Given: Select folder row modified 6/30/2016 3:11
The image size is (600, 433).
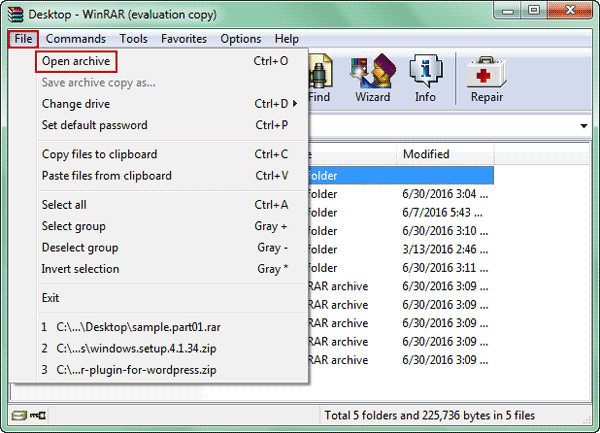Looking at the screenshot, I should coord(401,268).
